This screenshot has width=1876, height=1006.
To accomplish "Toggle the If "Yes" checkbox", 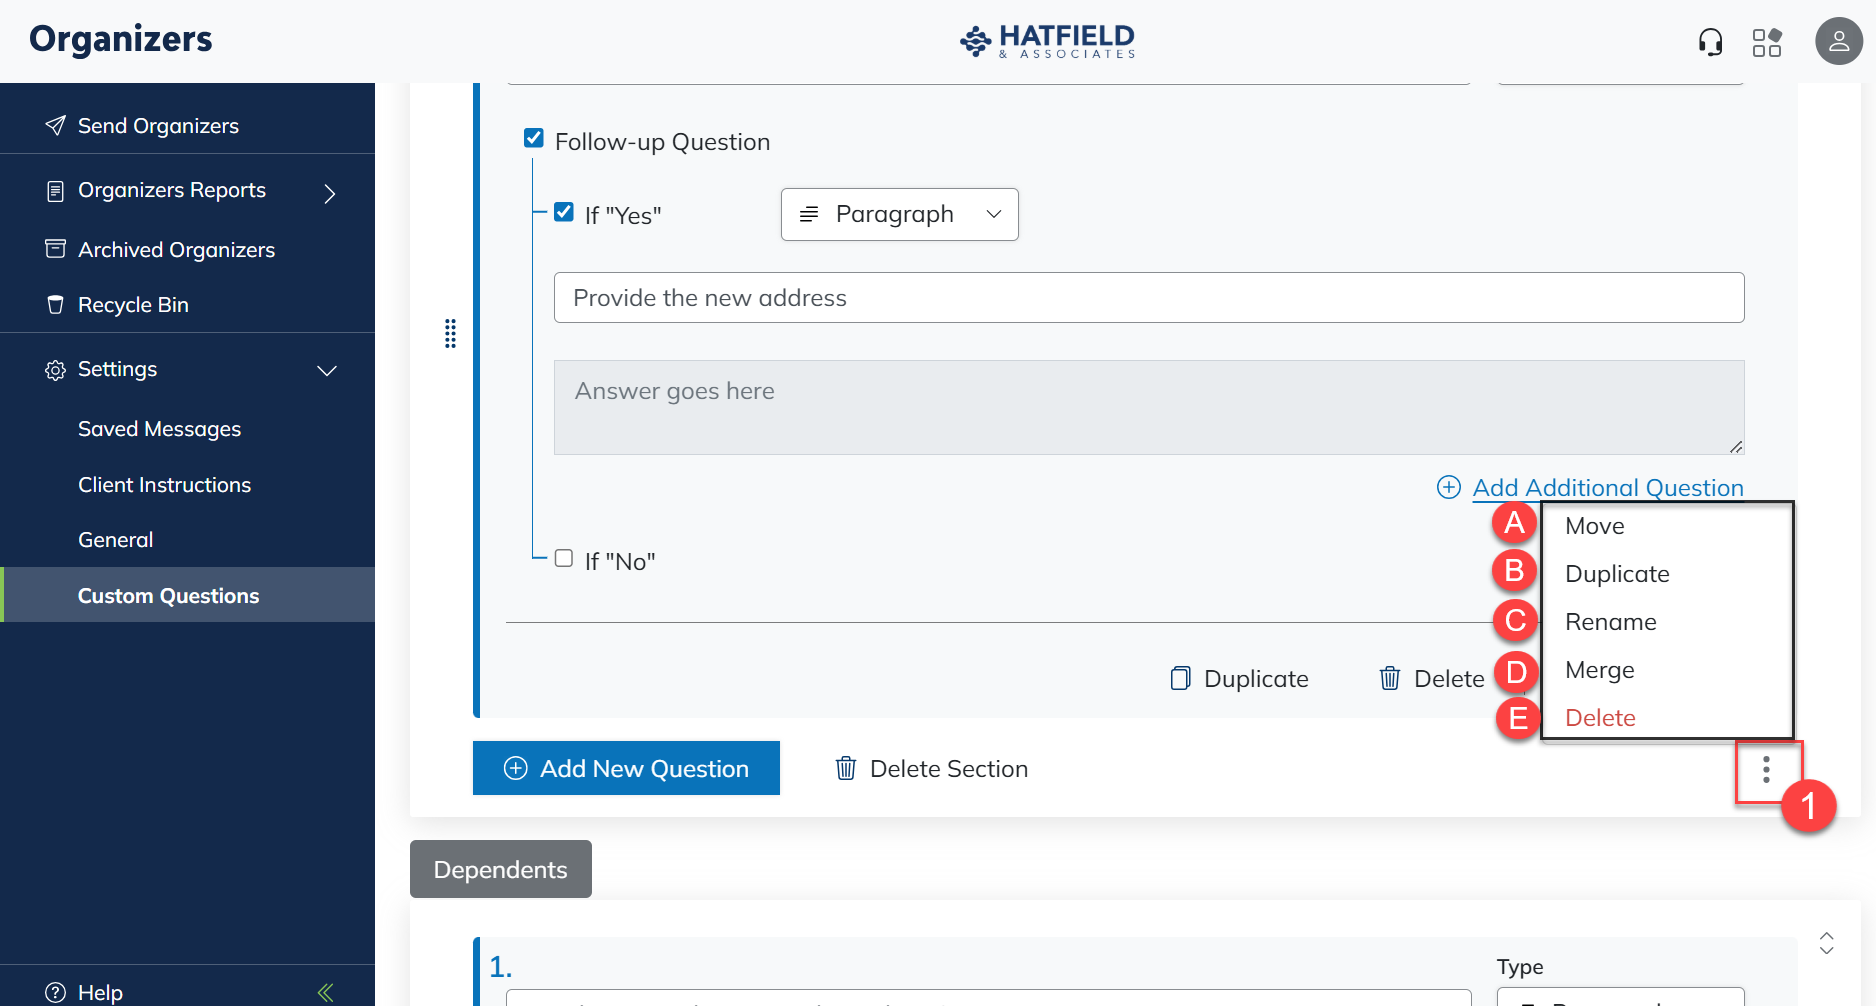I will [564, 212].
